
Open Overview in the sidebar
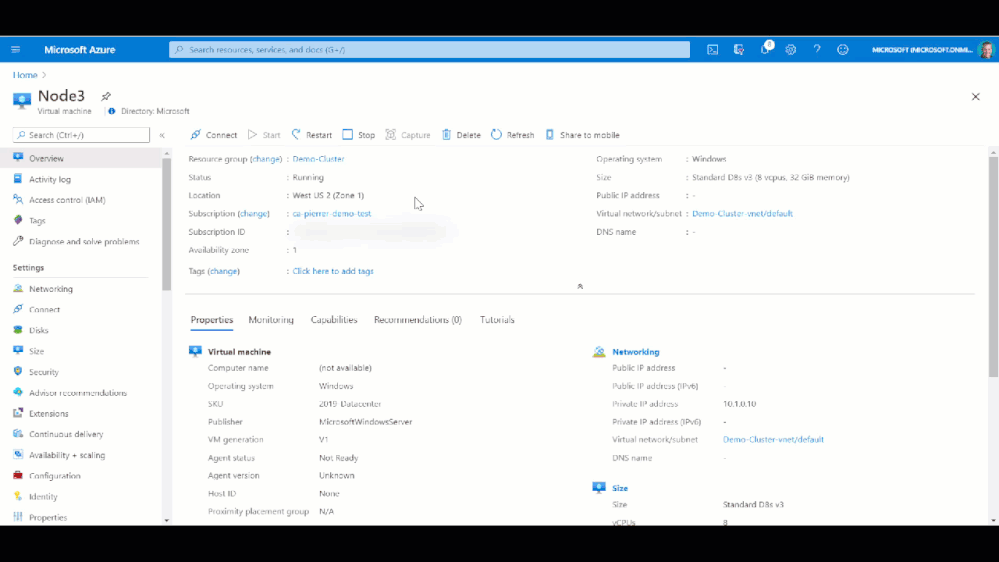click(81, 158)
